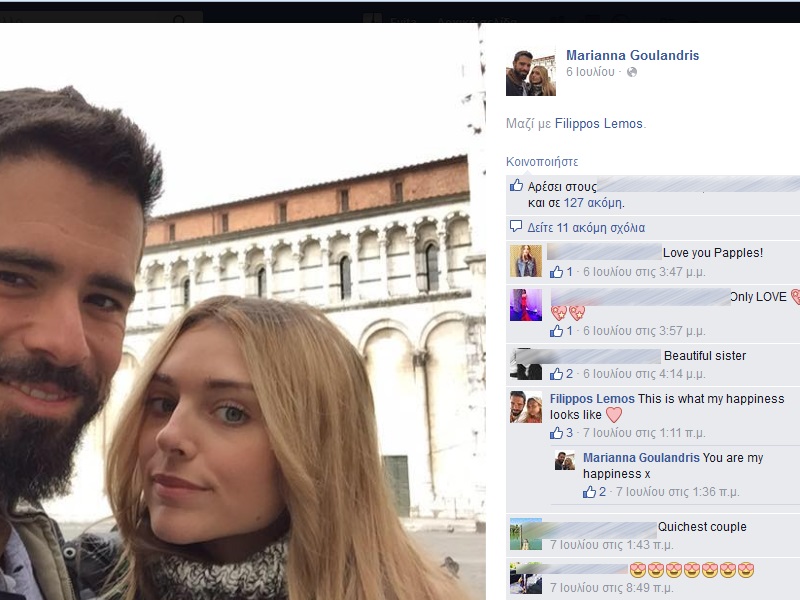
Task: Open avatar of heart-eyes emoji commenter
Action: pyautogui.click(x=526, y=578)
